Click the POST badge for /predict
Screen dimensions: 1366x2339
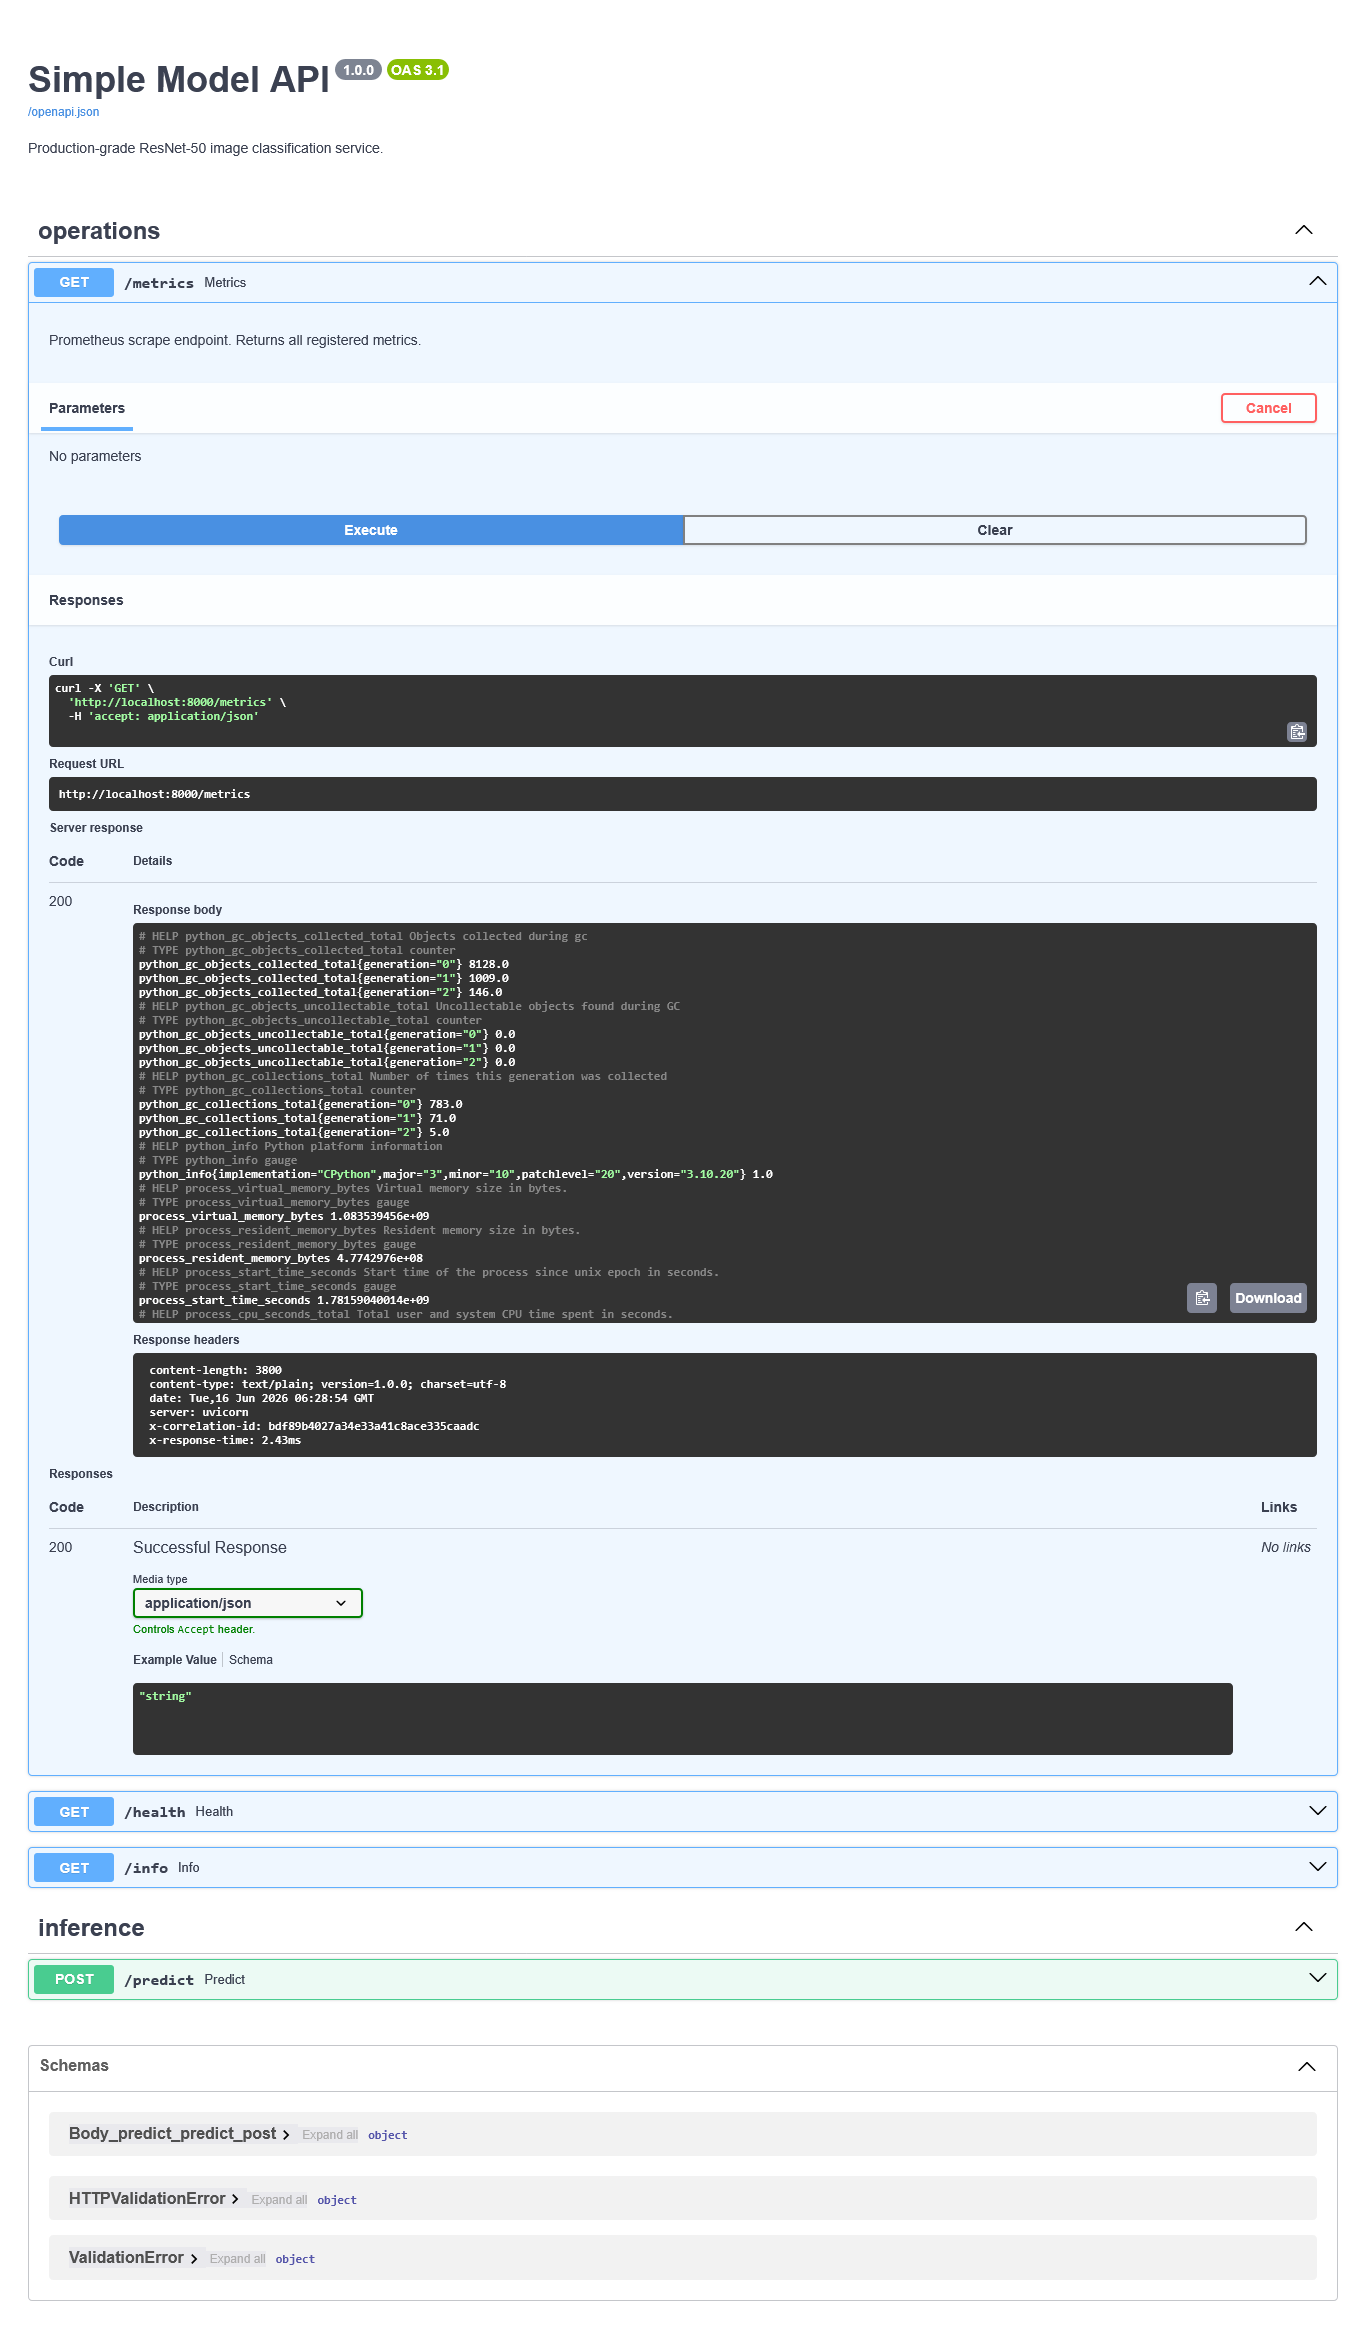click(74, 1979)
